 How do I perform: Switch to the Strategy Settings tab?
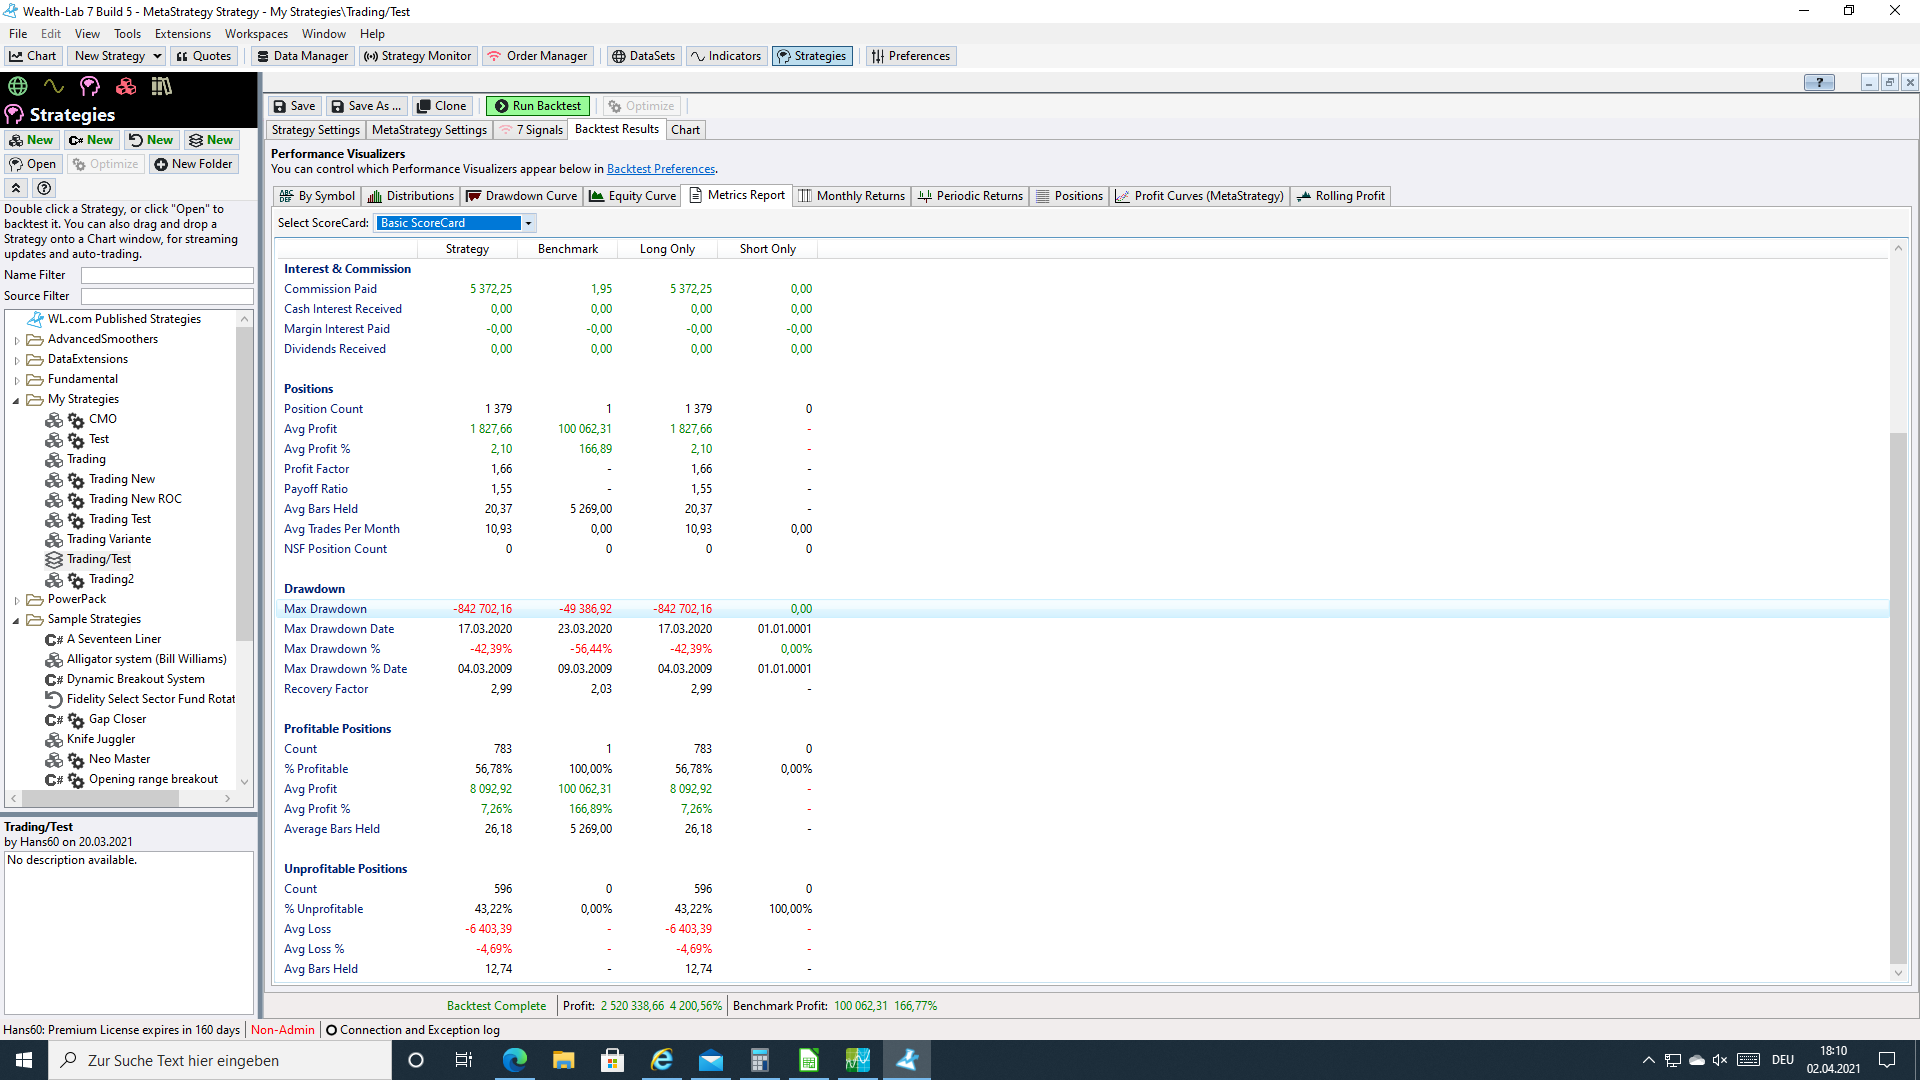(315, 130)
